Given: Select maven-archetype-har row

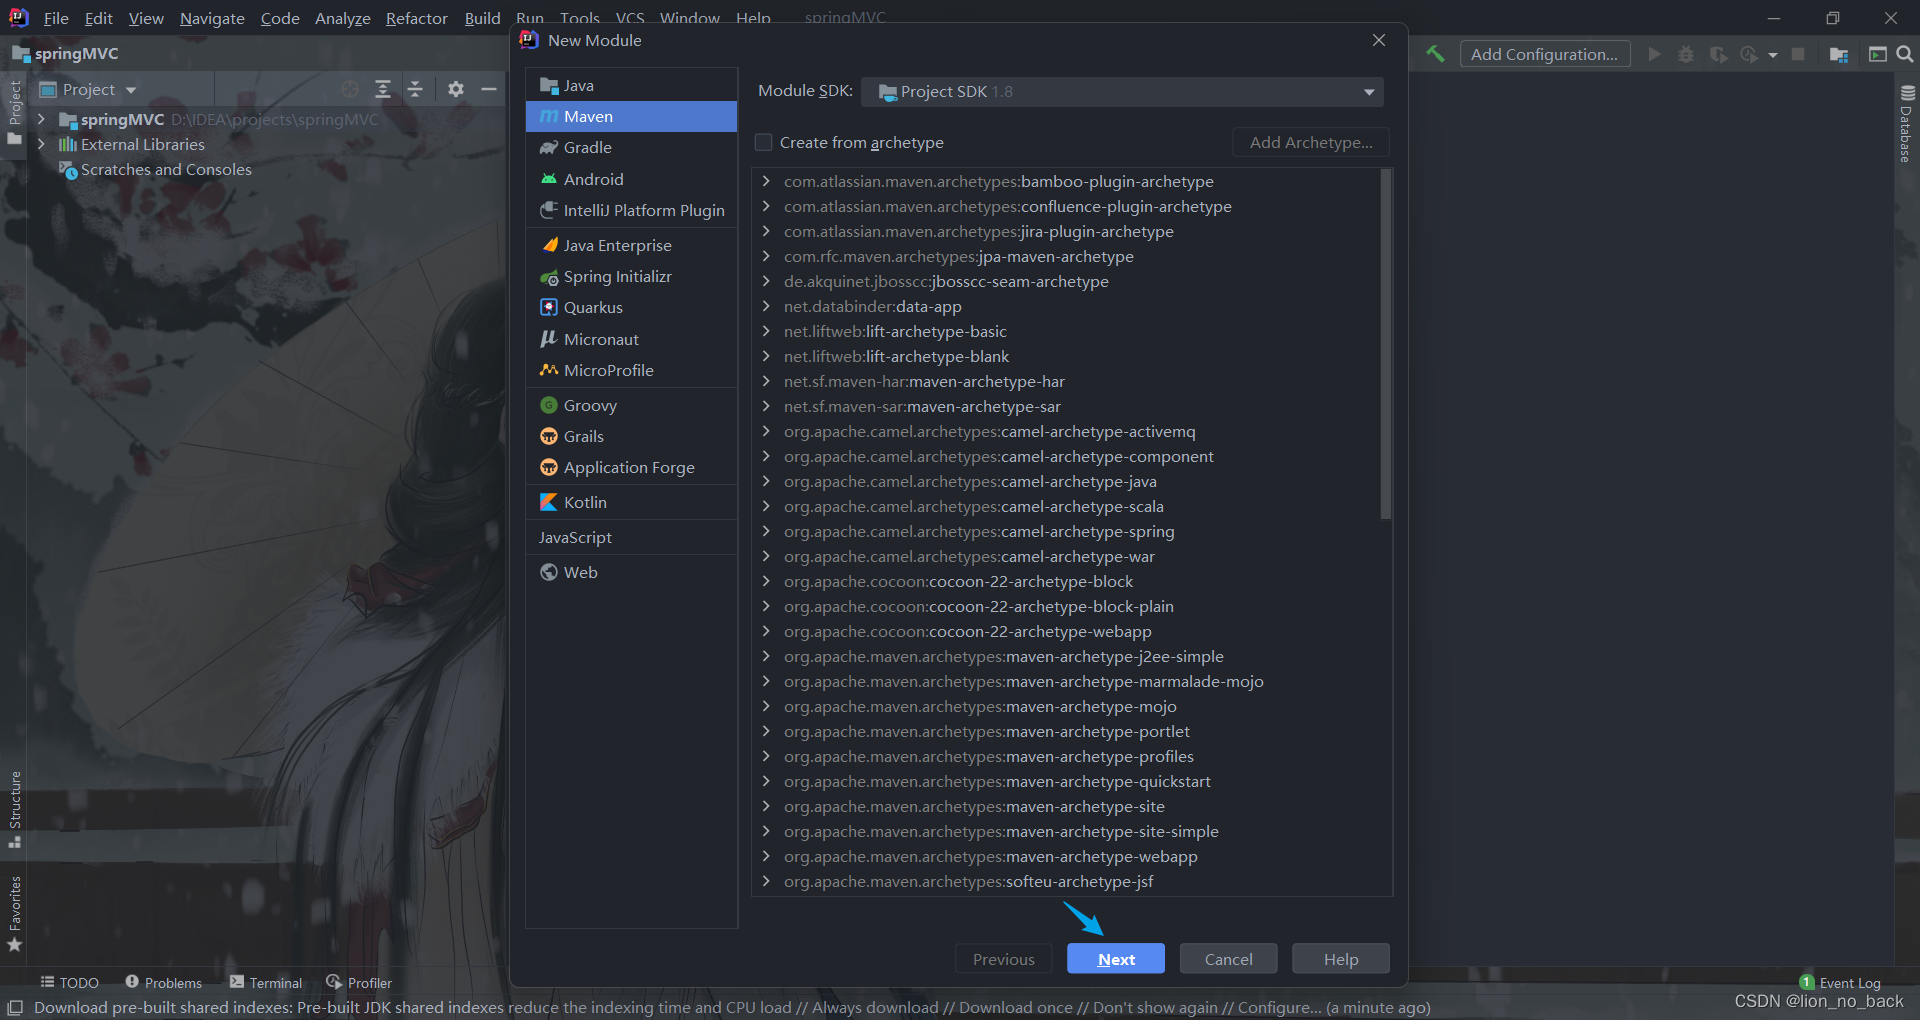Looking at the screenshot, I should 1066,381.
